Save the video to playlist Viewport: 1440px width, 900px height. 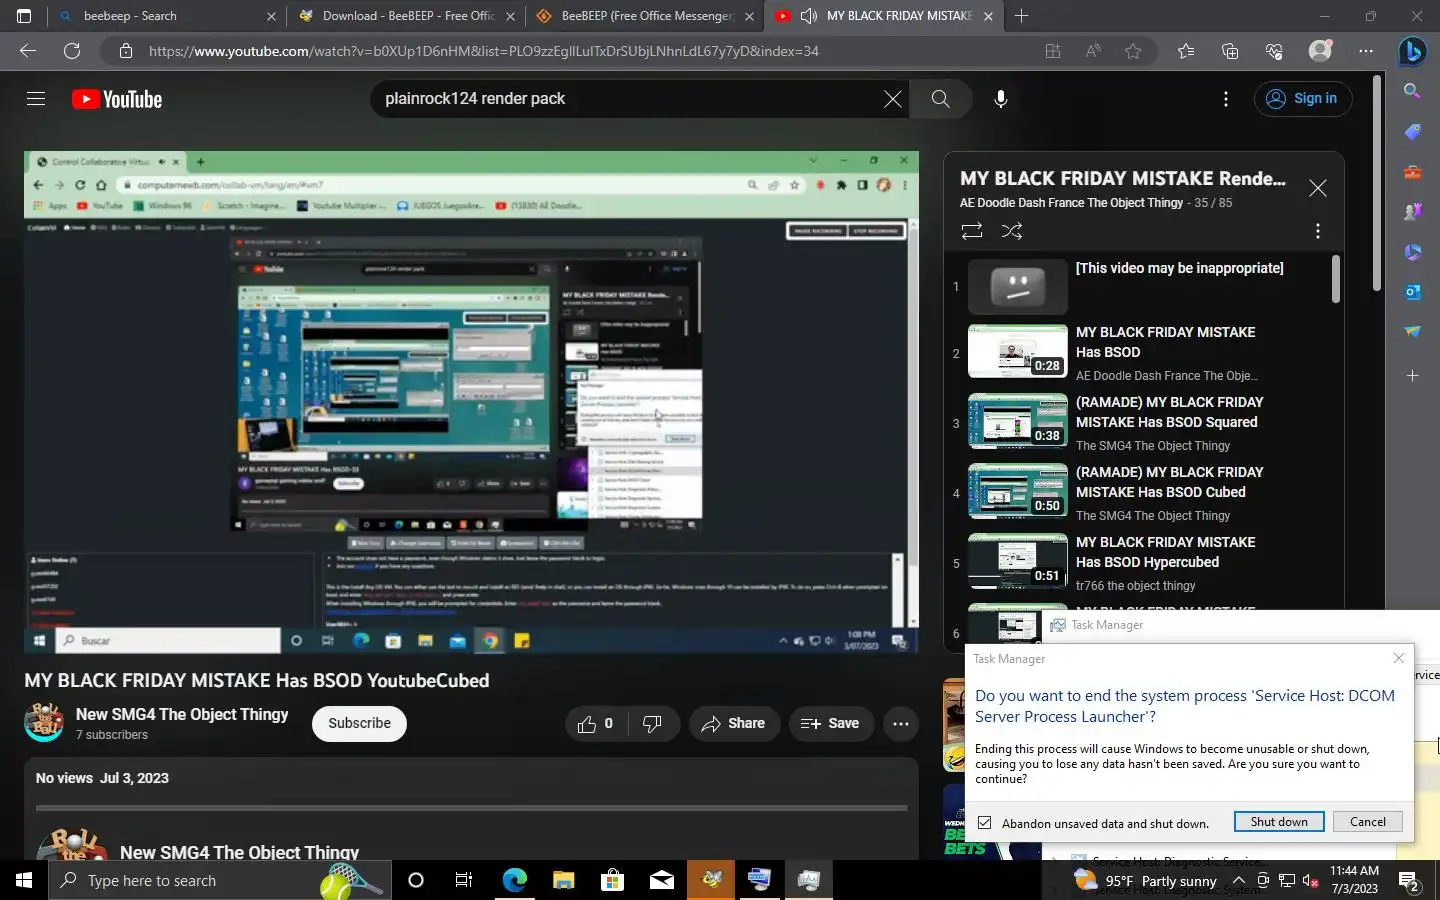[830, 723]
